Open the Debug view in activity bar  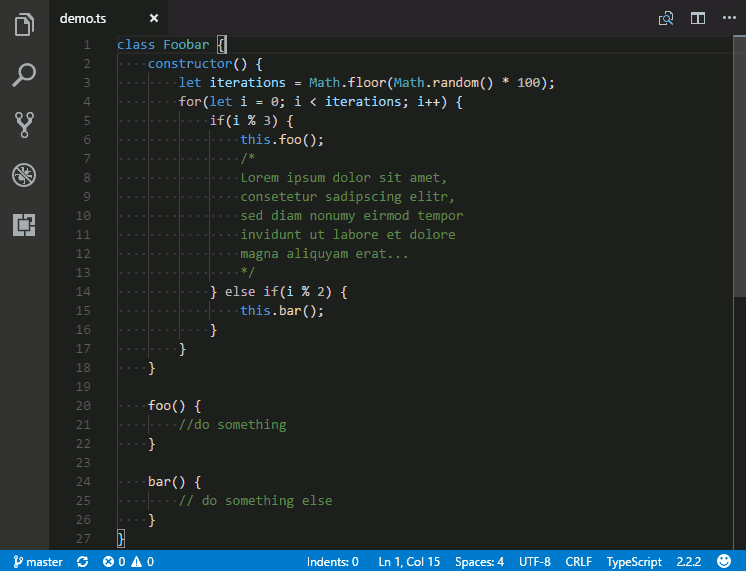click(x=24, y=175)
